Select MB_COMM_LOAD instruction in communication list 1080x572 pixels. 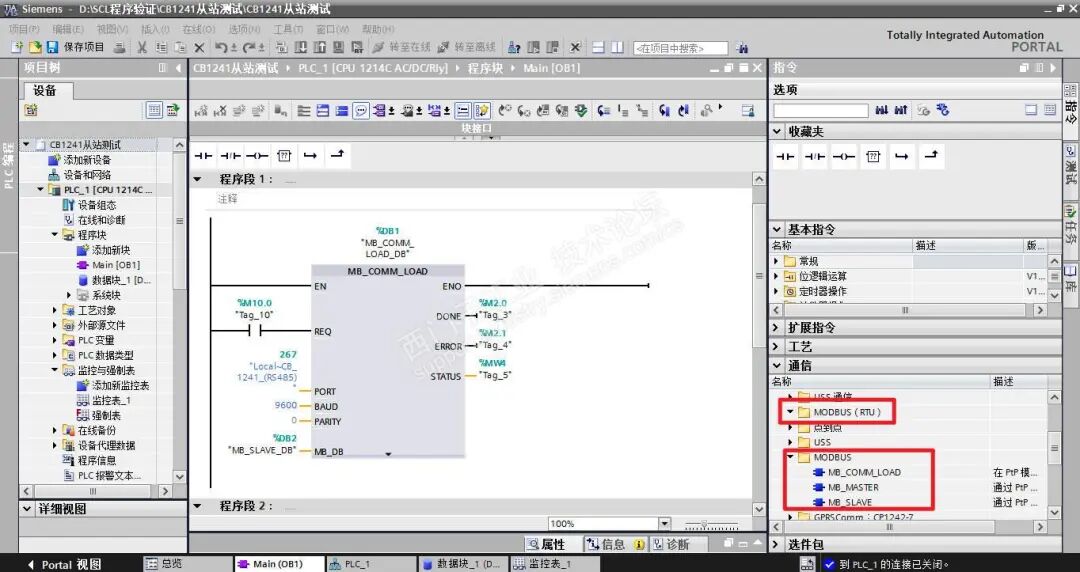click(x=864, y=472)
